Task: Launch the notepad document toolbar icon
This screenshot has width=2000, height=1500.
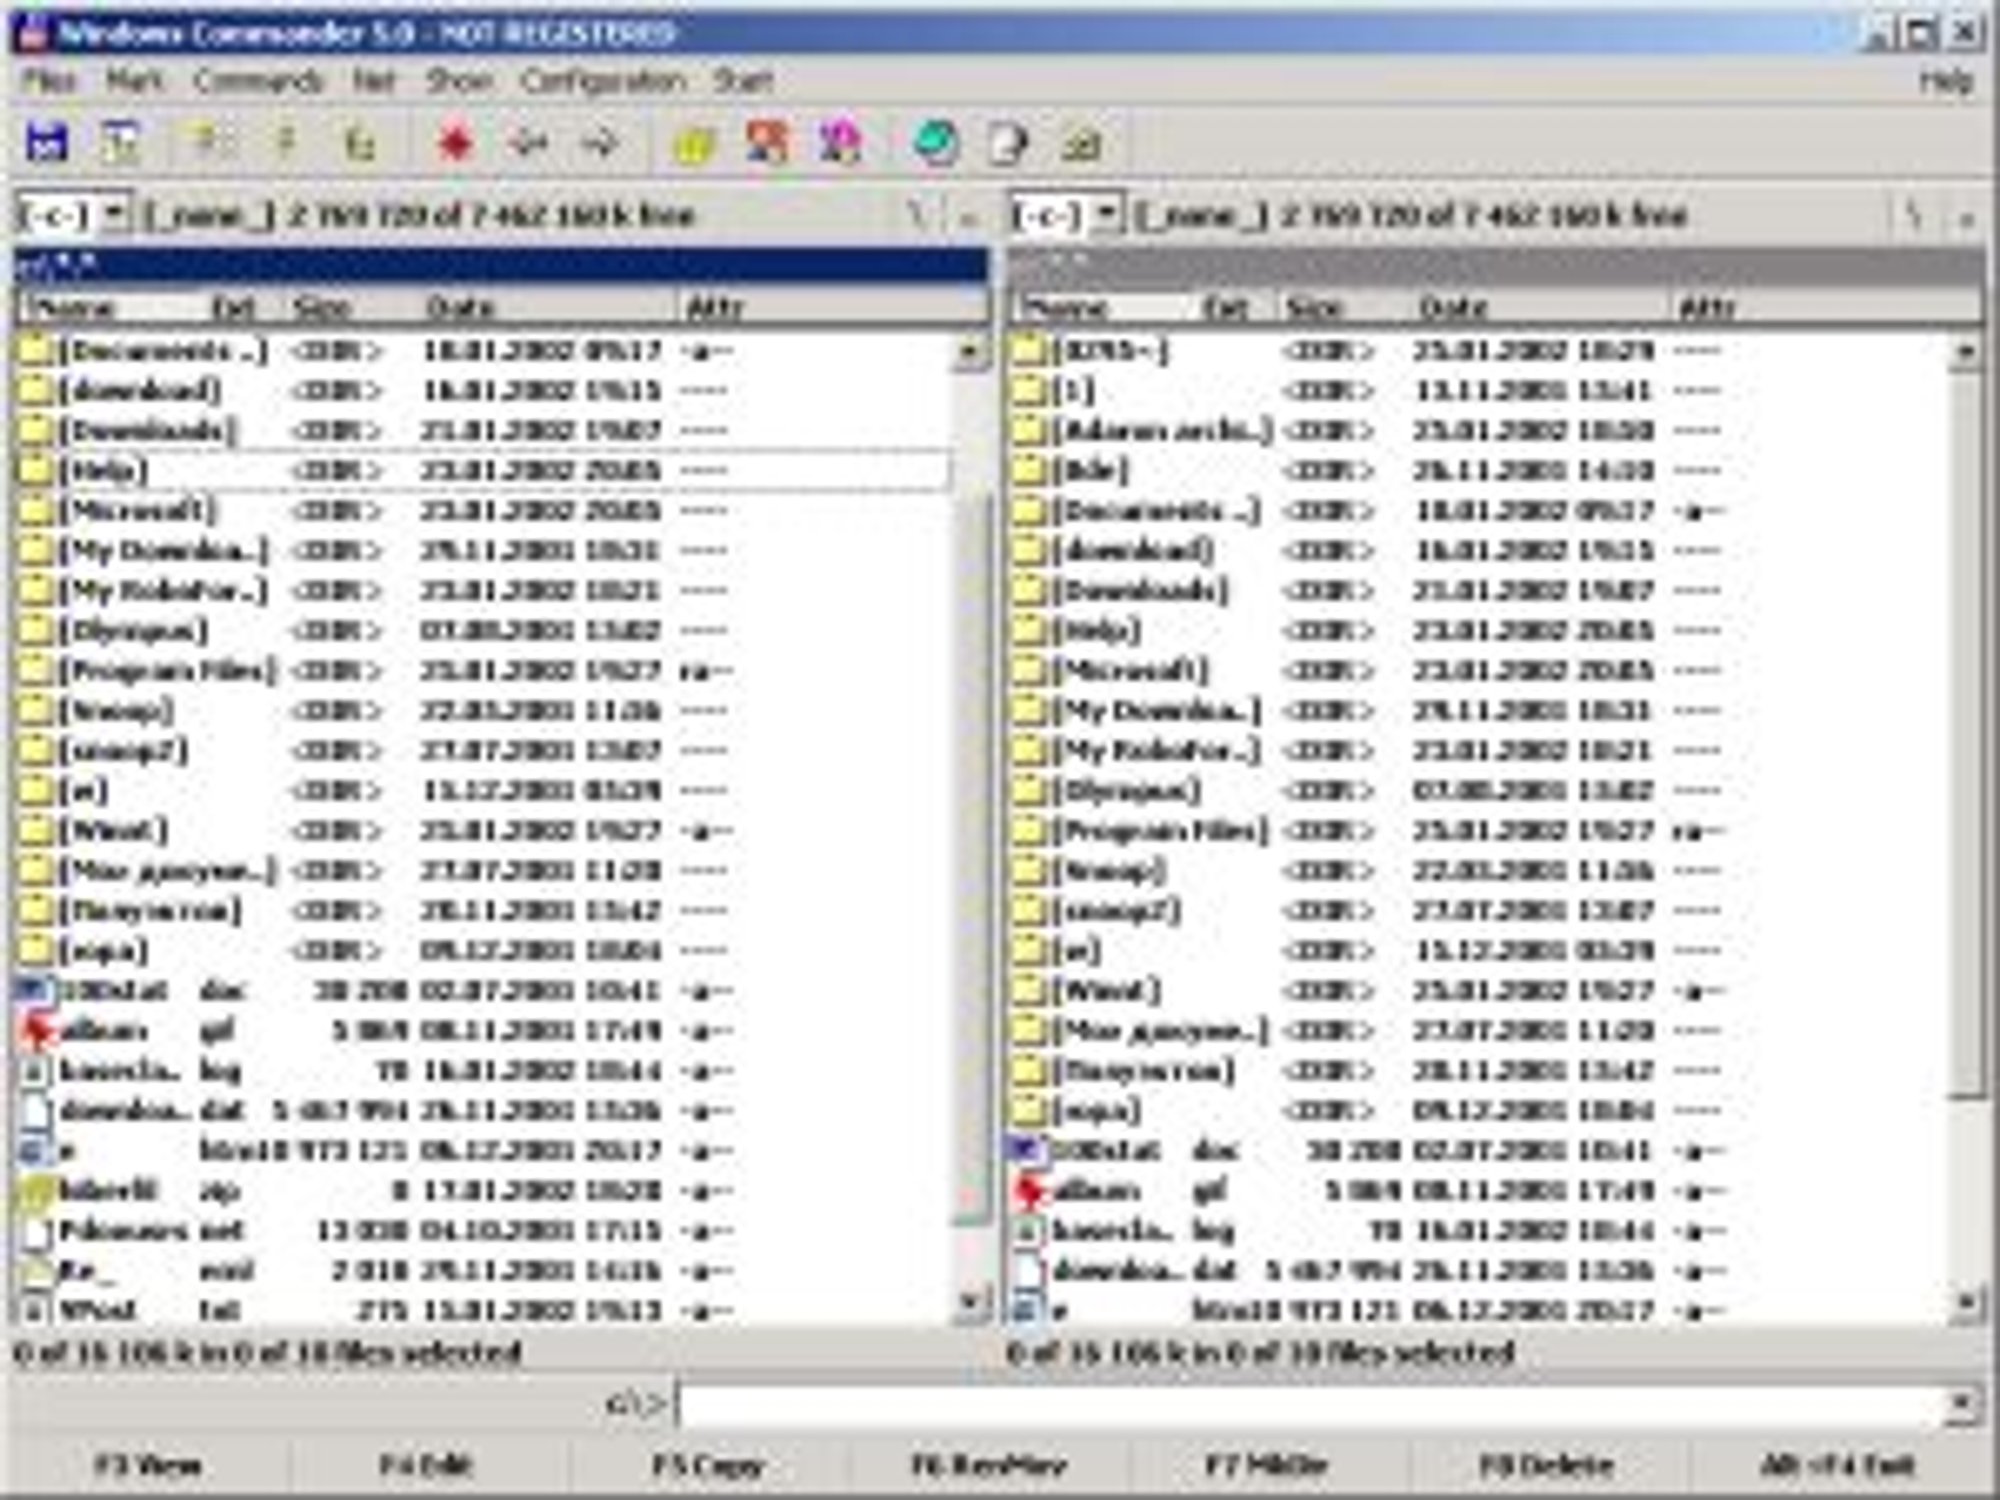Action: point(1008,143)
